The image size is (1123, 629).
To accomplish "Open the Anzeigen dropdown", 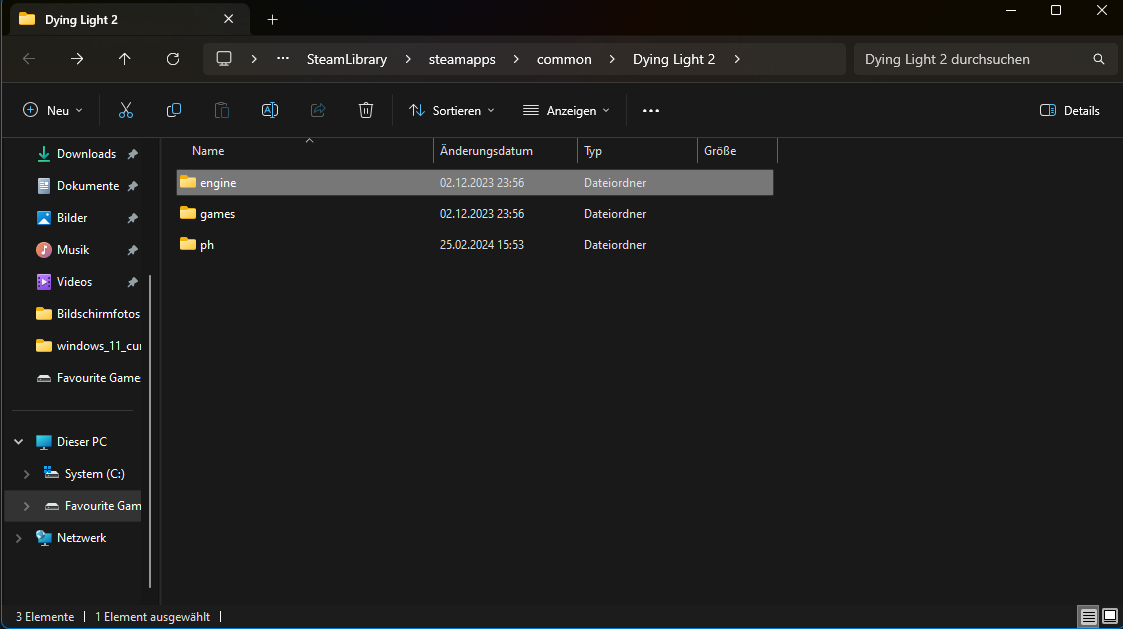I will coord(567,110).
